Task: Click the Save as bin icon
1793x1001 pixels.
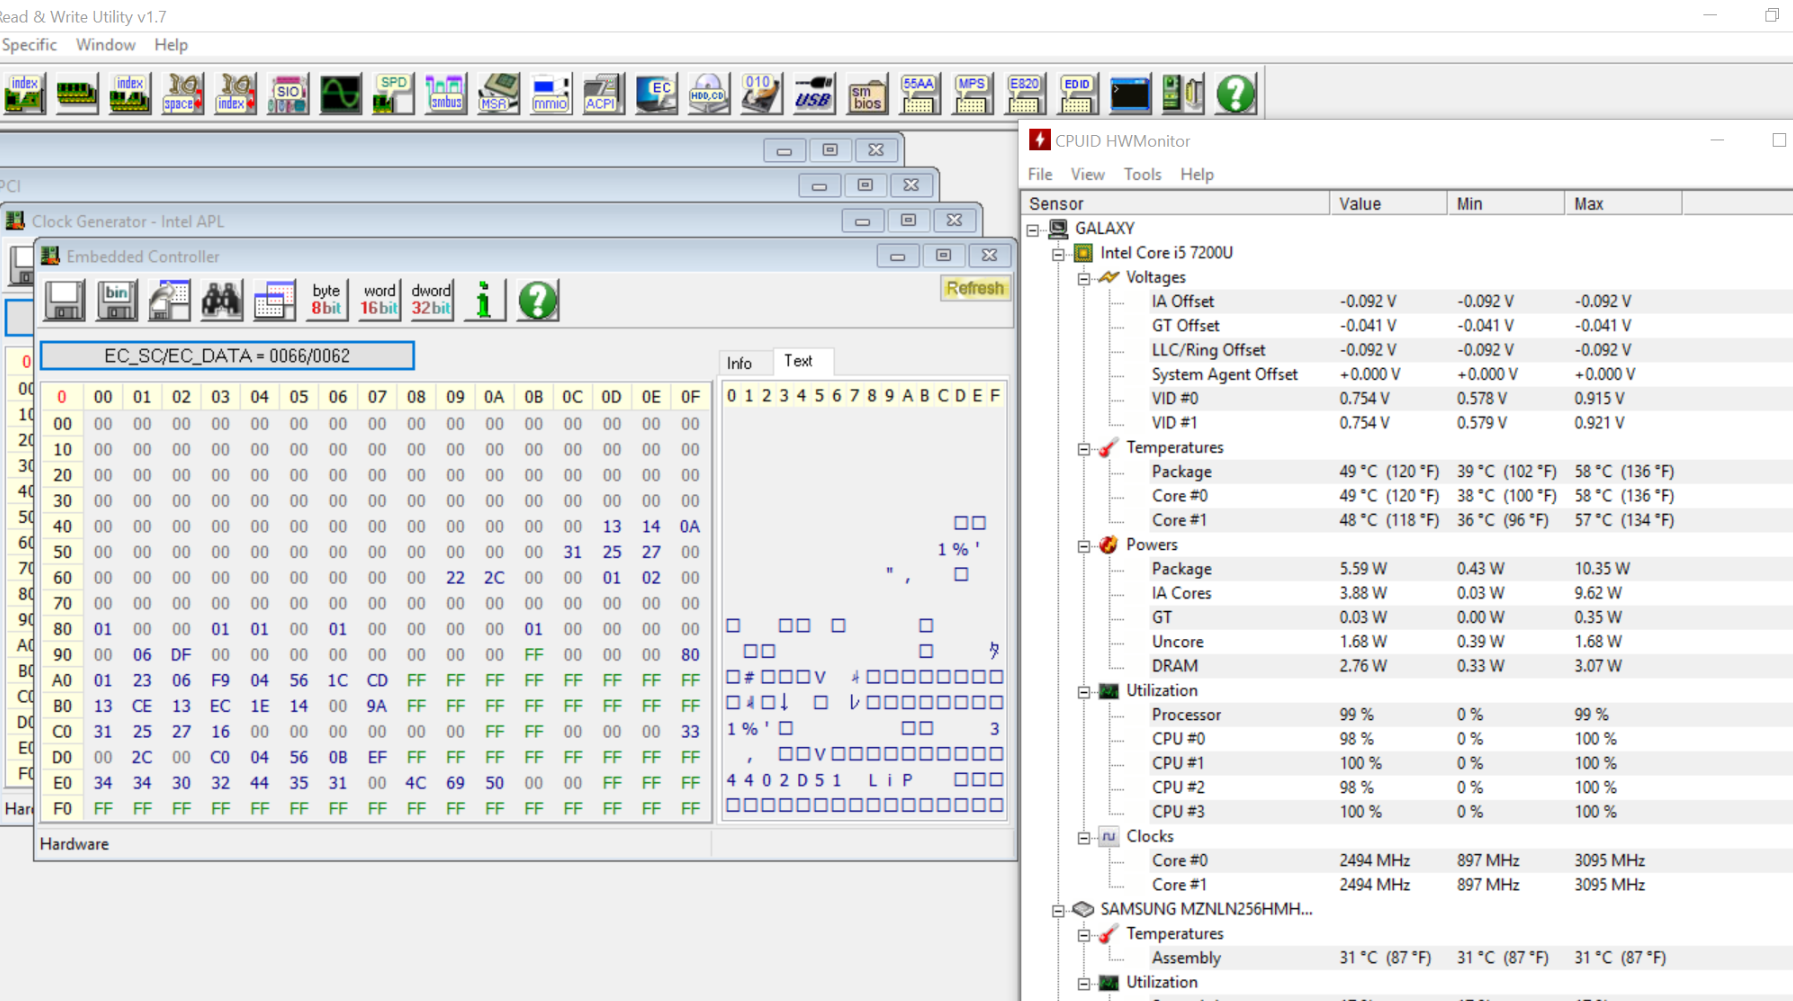Action: pyautogui.click(x=117, y=300)
